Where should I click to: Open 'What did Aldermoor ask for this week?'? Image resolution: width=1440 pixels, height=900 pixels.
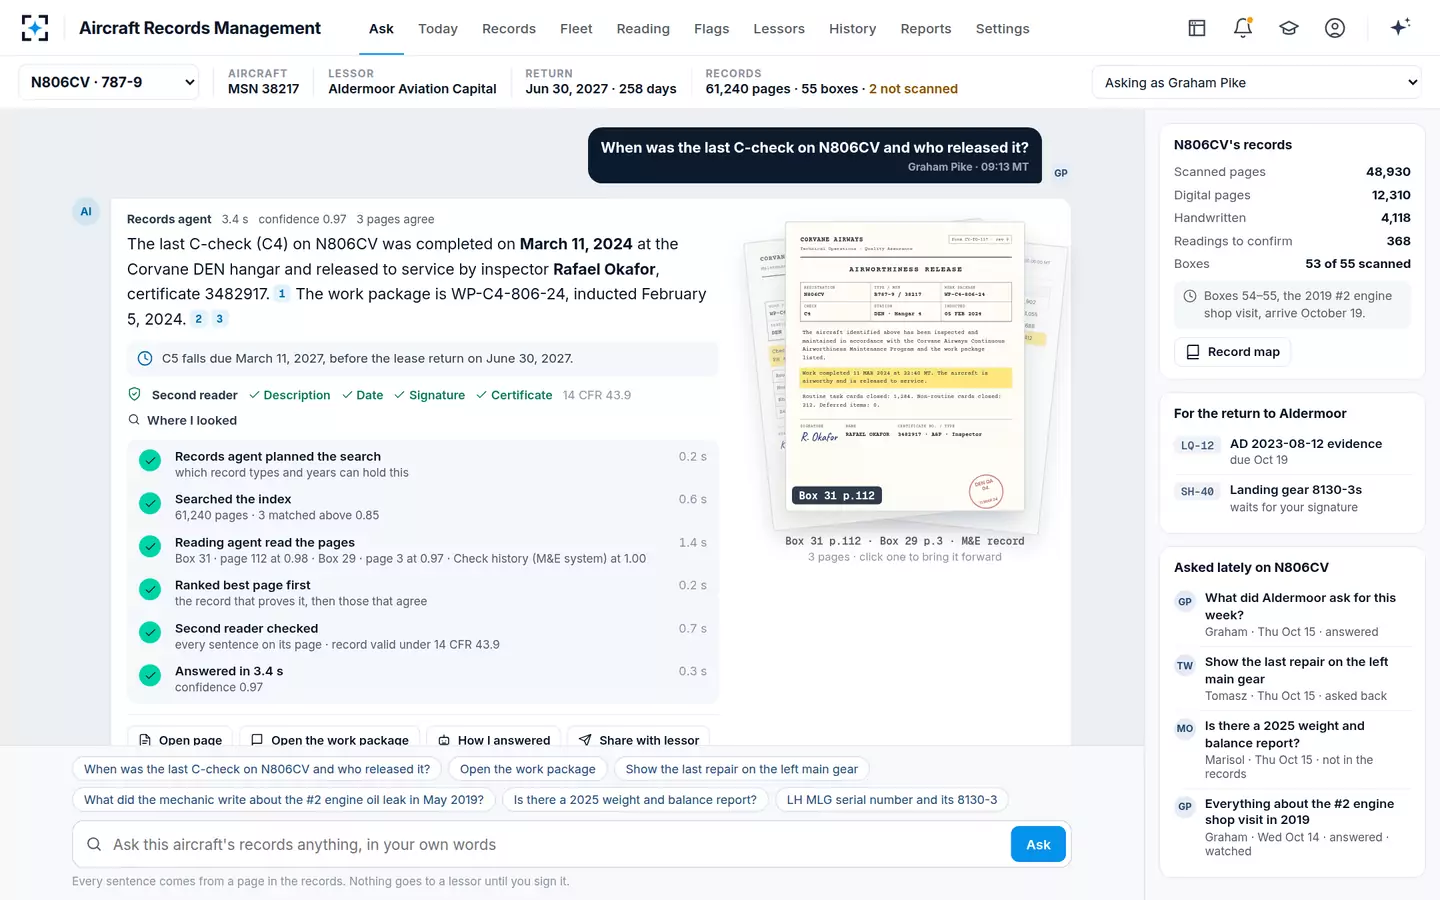[1292, 614]
